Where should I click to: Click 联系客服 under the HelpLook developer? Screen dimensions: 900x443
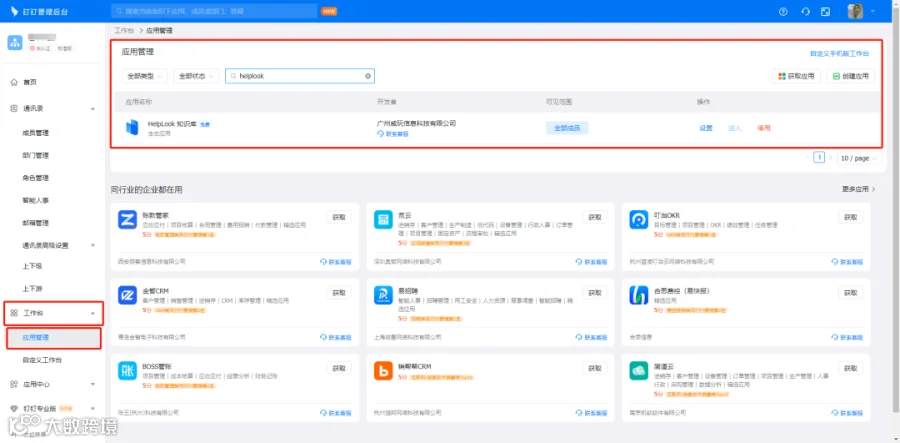click(x=393, y=134)
